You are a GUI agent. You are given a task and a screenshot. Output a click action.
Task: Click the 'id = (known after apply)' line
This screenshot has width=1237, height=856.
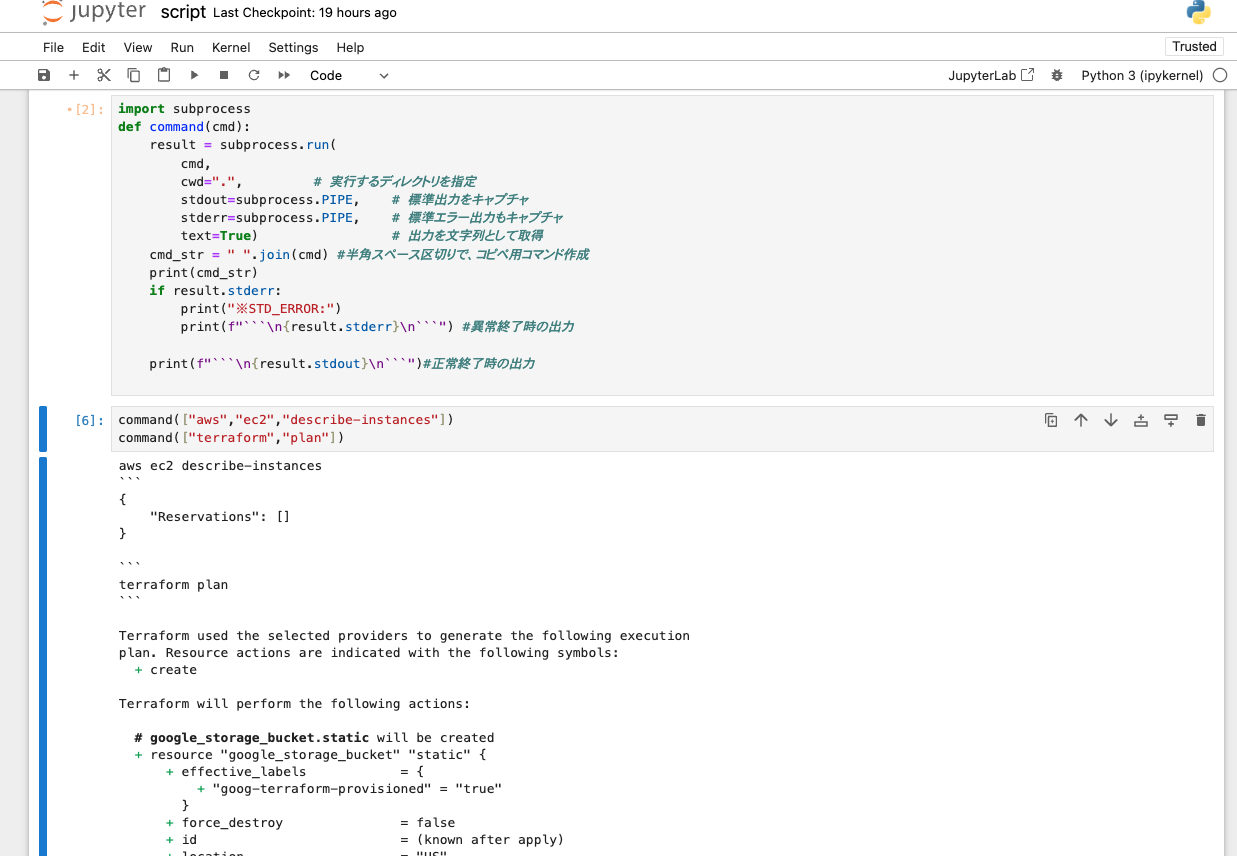tap(365, 840)
